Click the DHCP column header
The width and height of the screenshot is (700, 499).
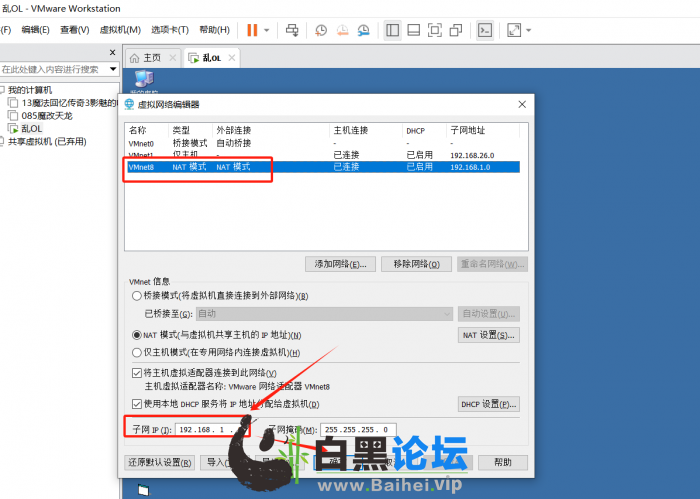[x=416, y=131]
